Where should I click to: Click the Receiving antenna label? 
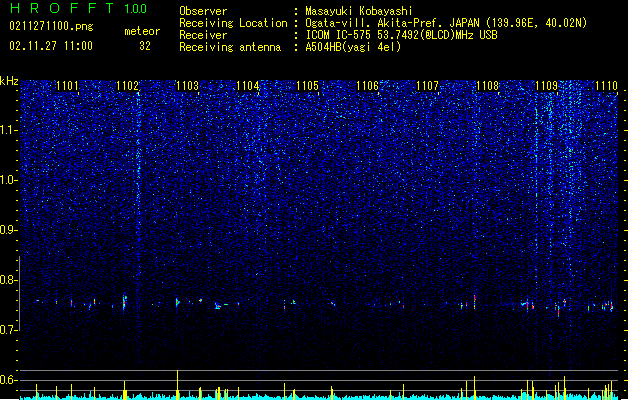point(230,47)
